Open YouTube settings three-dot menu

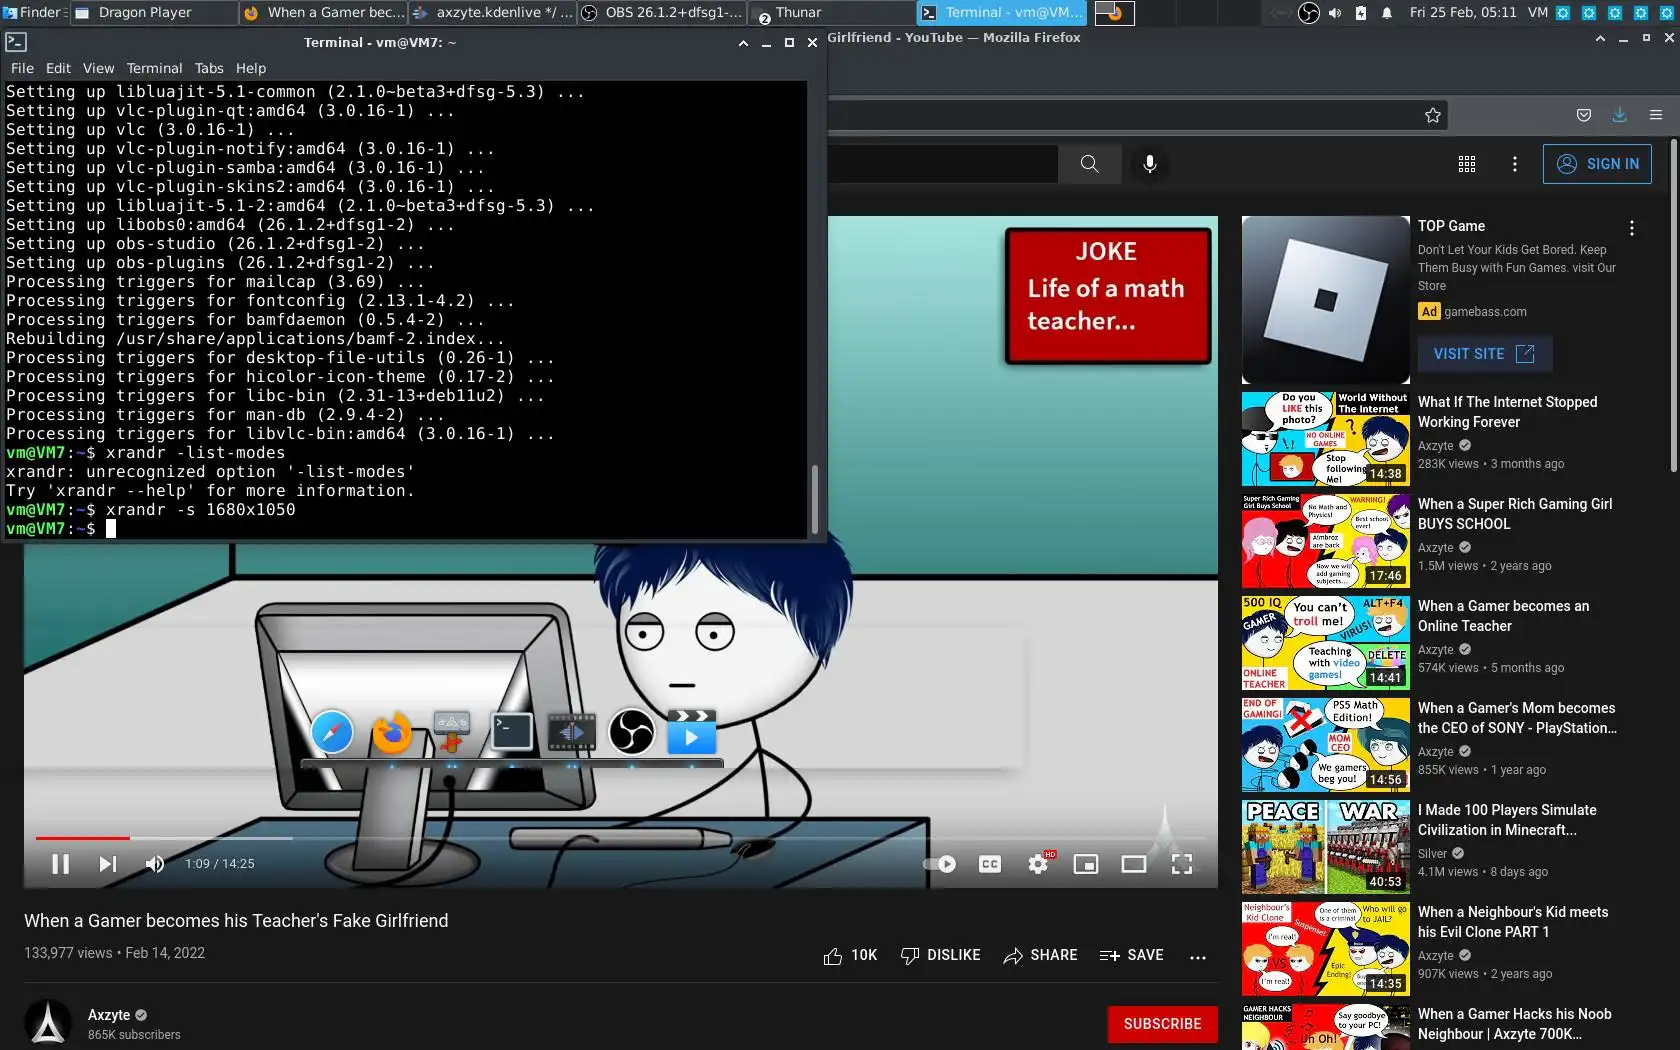(x=1515, y=164)
